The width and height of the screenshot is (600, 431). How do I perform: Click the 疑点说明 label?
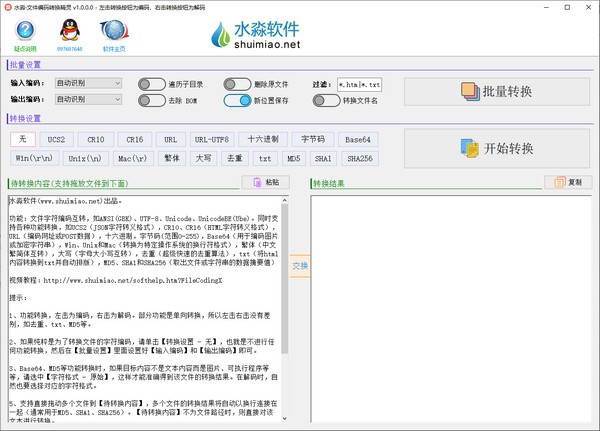(x=25, y=49)
